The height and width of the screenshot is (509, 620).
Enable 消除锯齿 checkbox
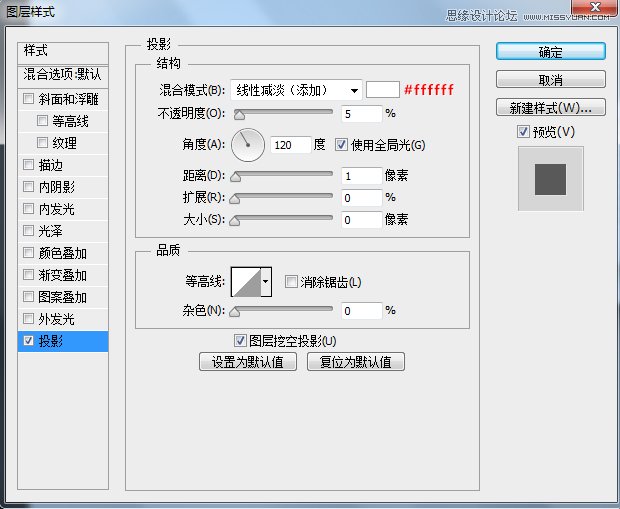pos(291,282)
